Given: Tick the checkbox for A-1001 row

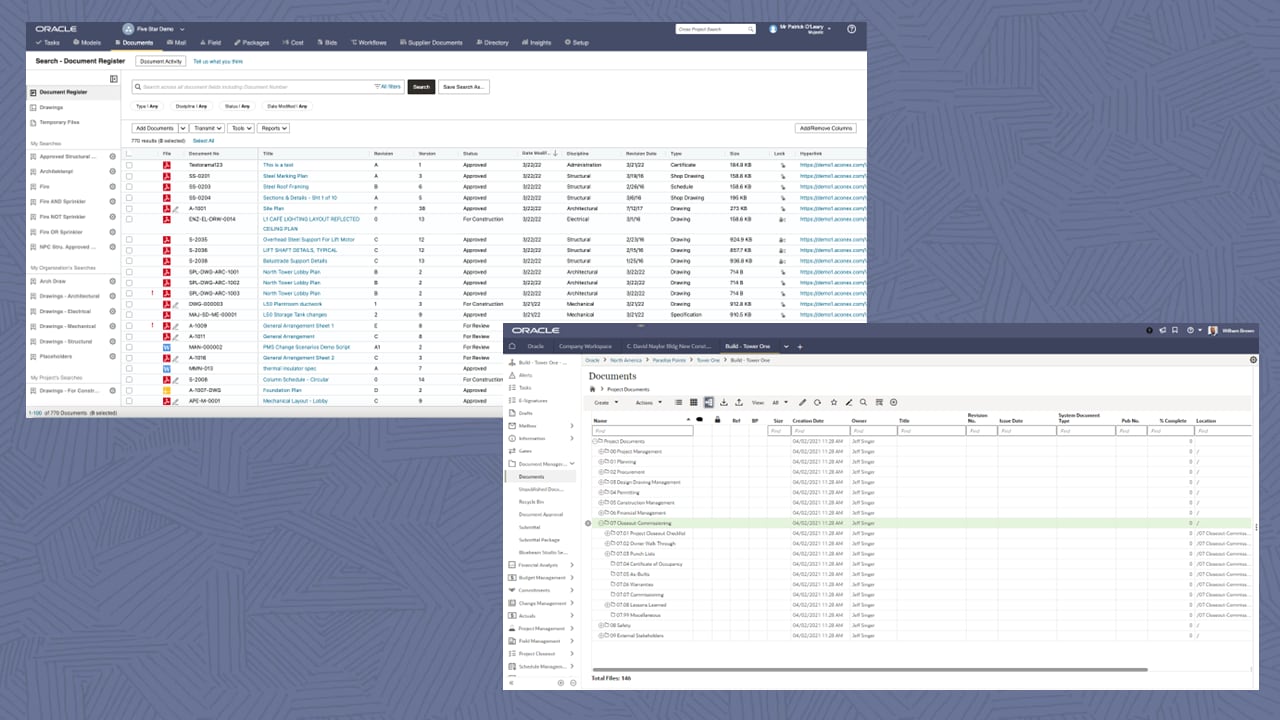Looking at the screenshot, I should point(129,208).
